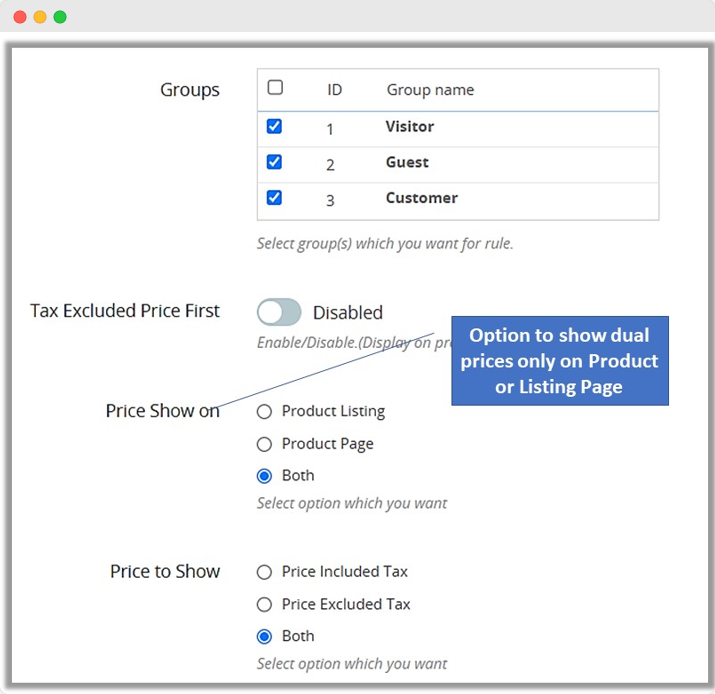Uncheck the Guest group checkbox
The image size is (715, 694).
pos(274,162)
